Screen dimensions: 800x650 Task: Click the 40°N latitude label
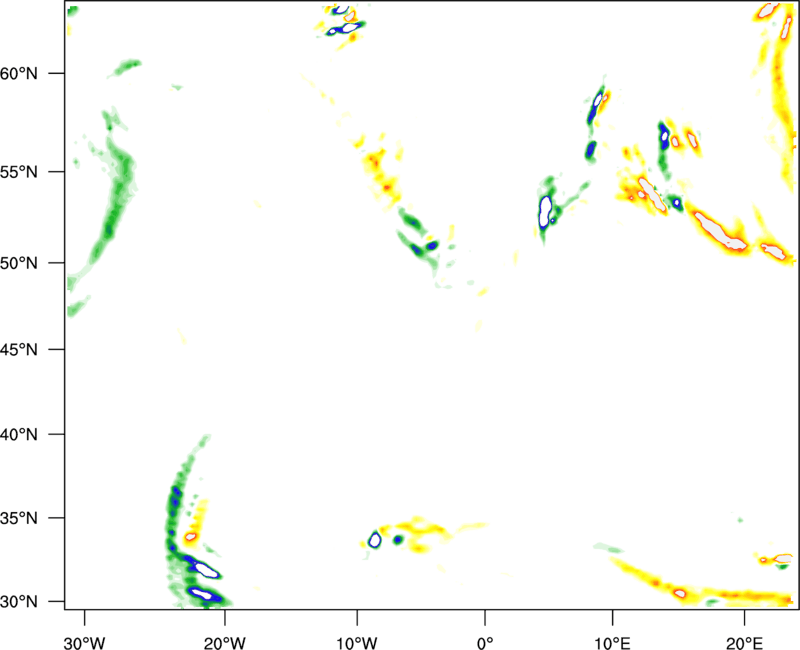[x=19, y=435]
